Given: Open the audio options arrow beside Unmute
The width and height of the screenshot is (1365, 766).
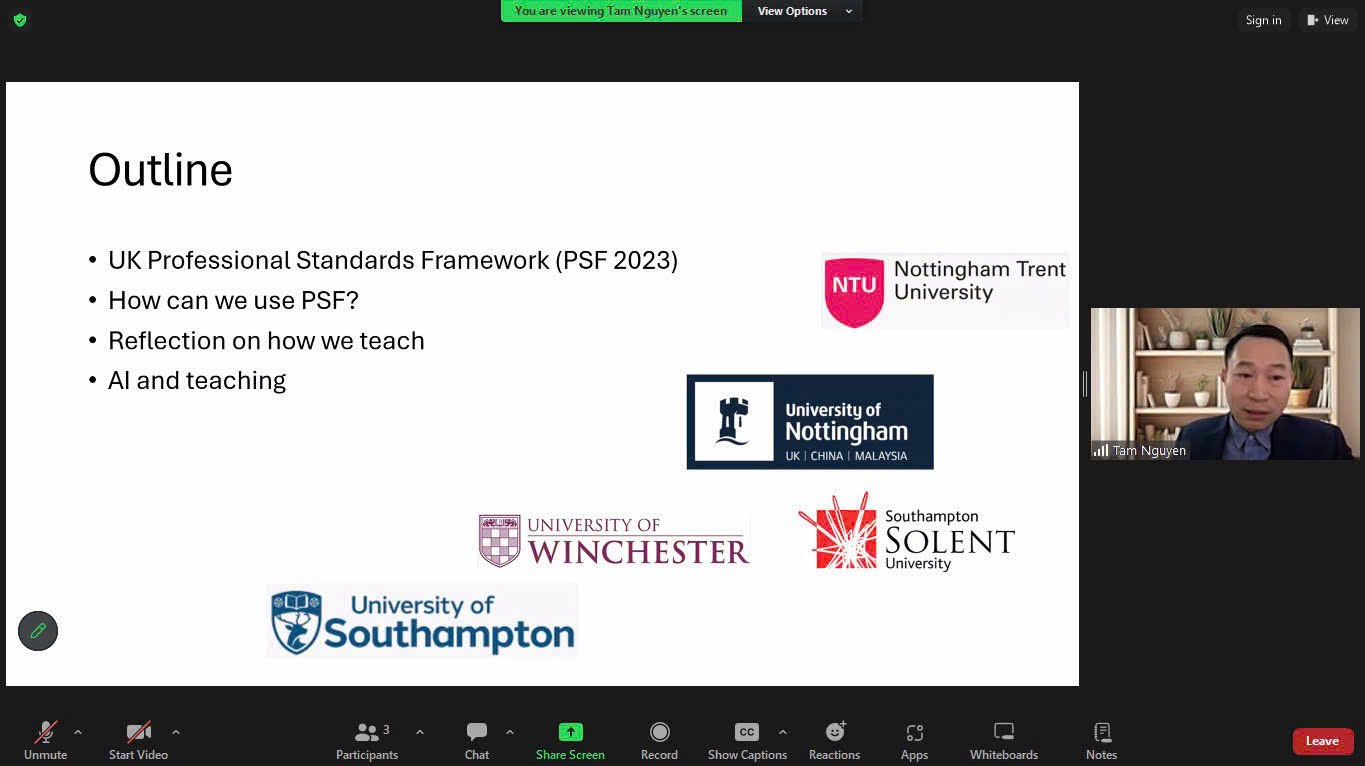Looking at the screenshot, I should 78,732.
